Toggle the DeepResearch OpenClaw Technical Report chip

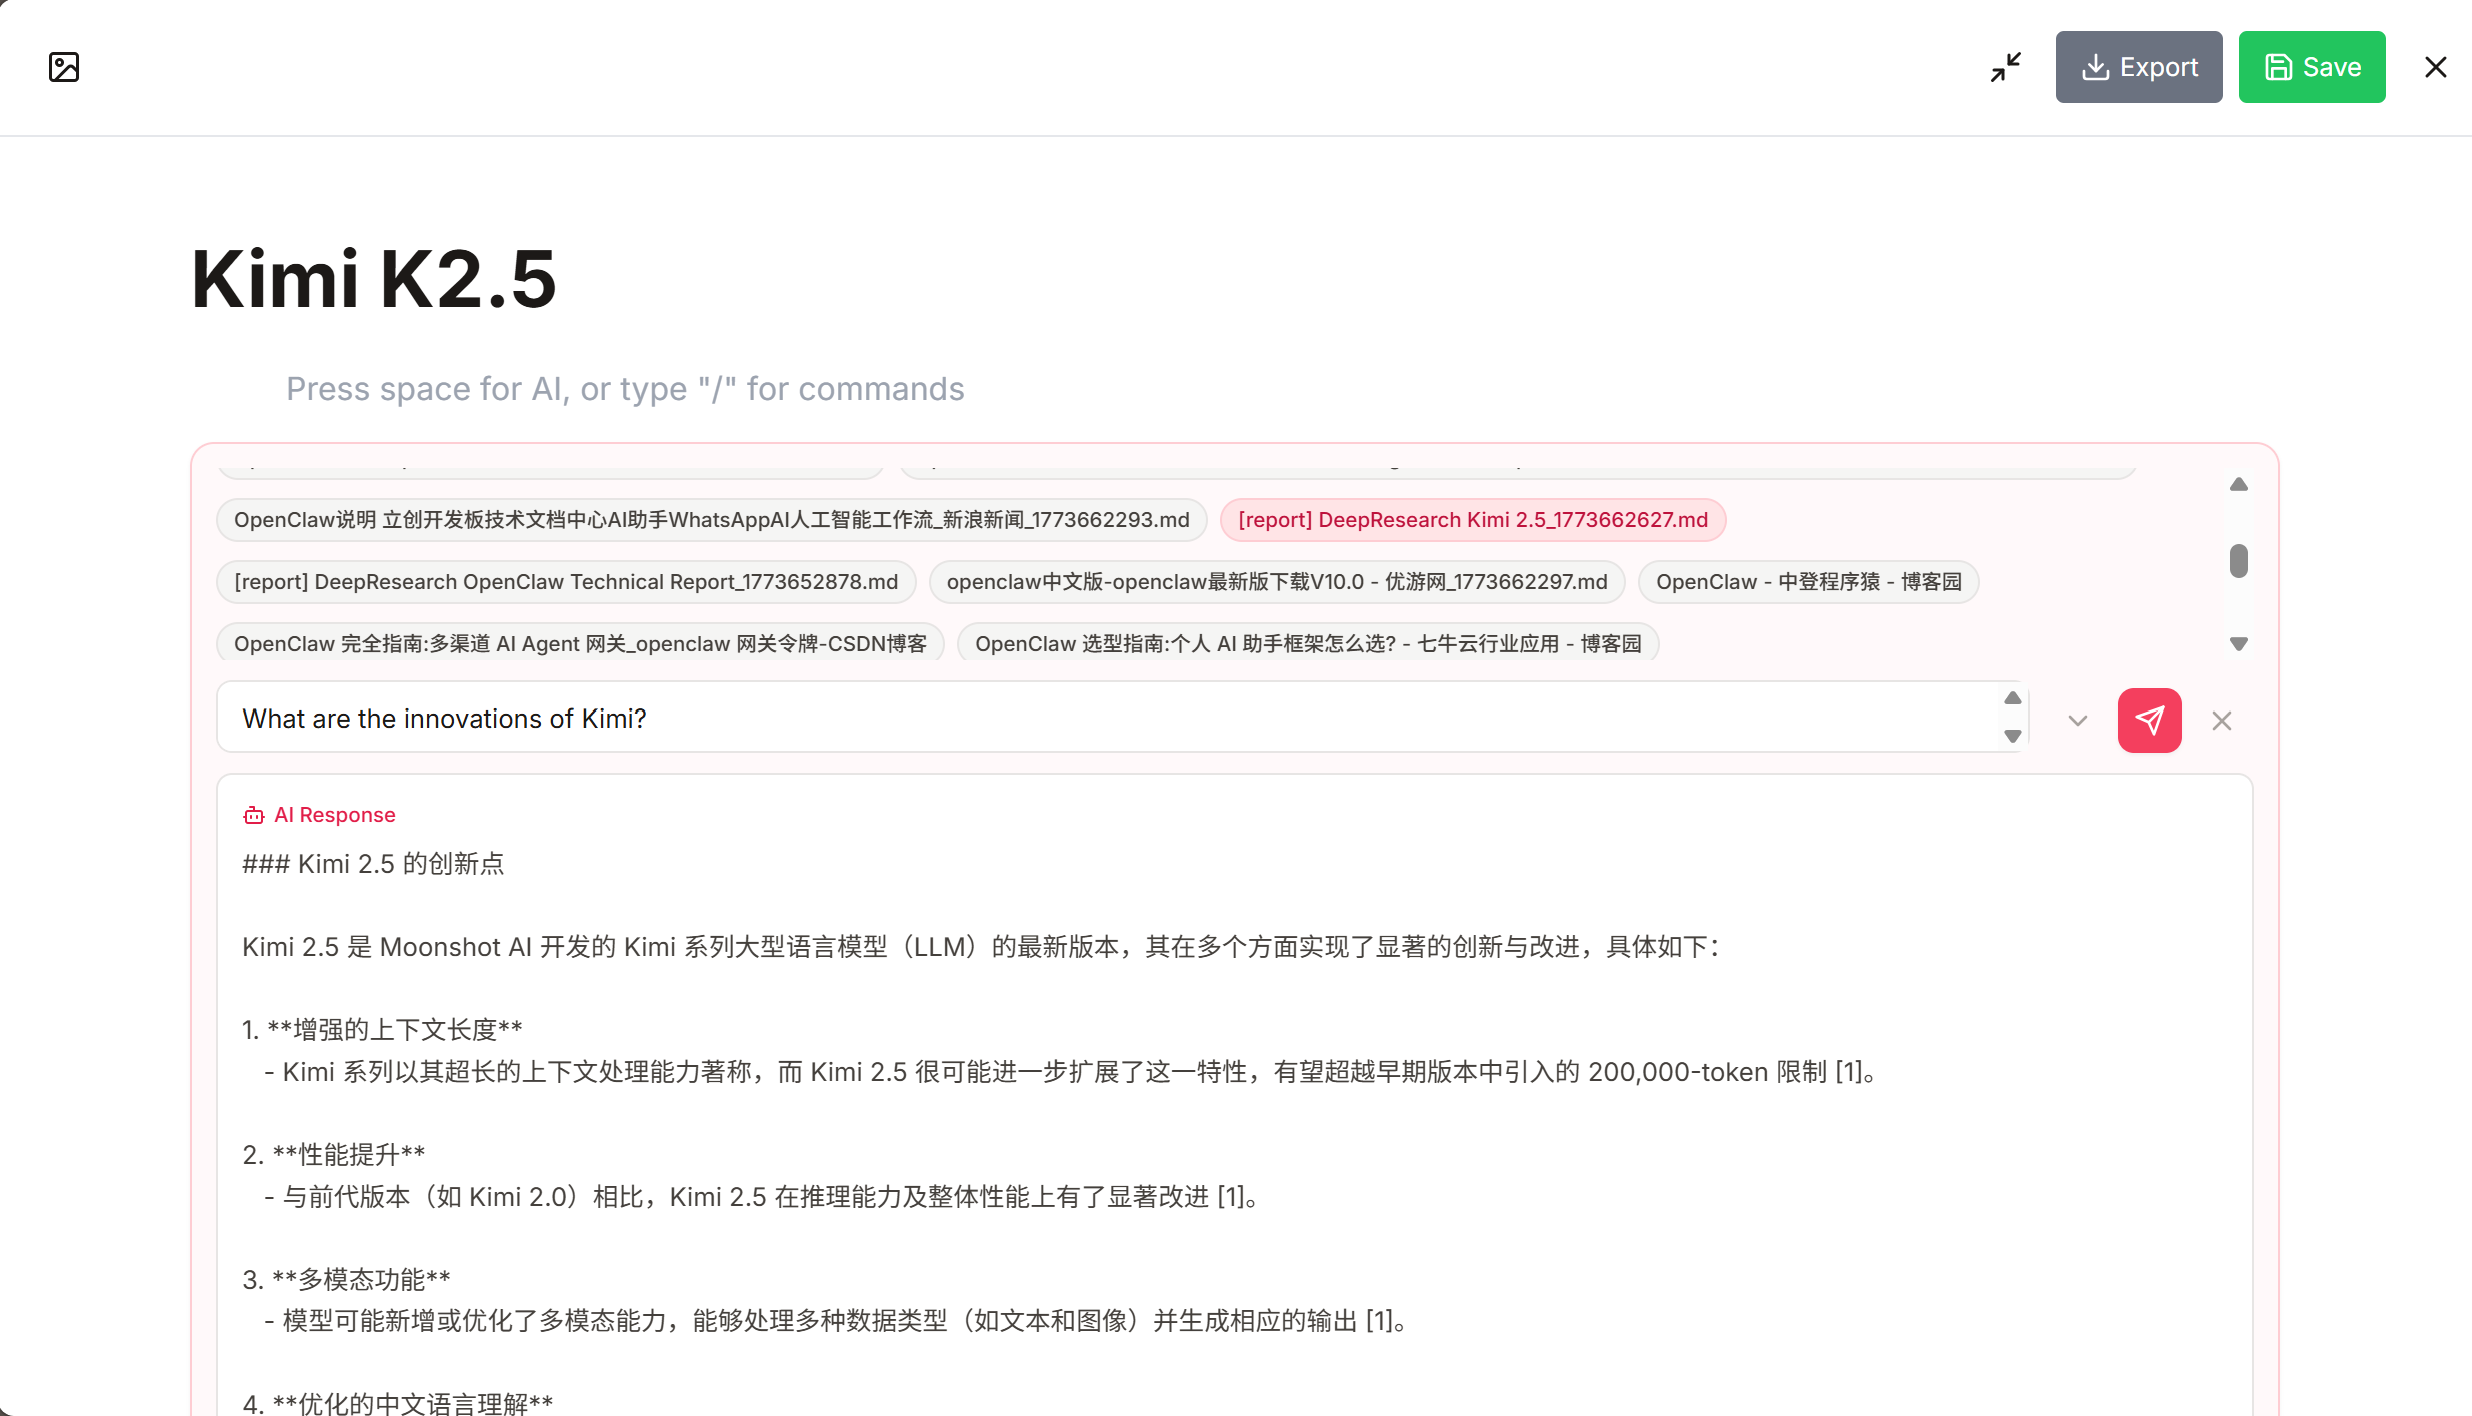[566, 582]
